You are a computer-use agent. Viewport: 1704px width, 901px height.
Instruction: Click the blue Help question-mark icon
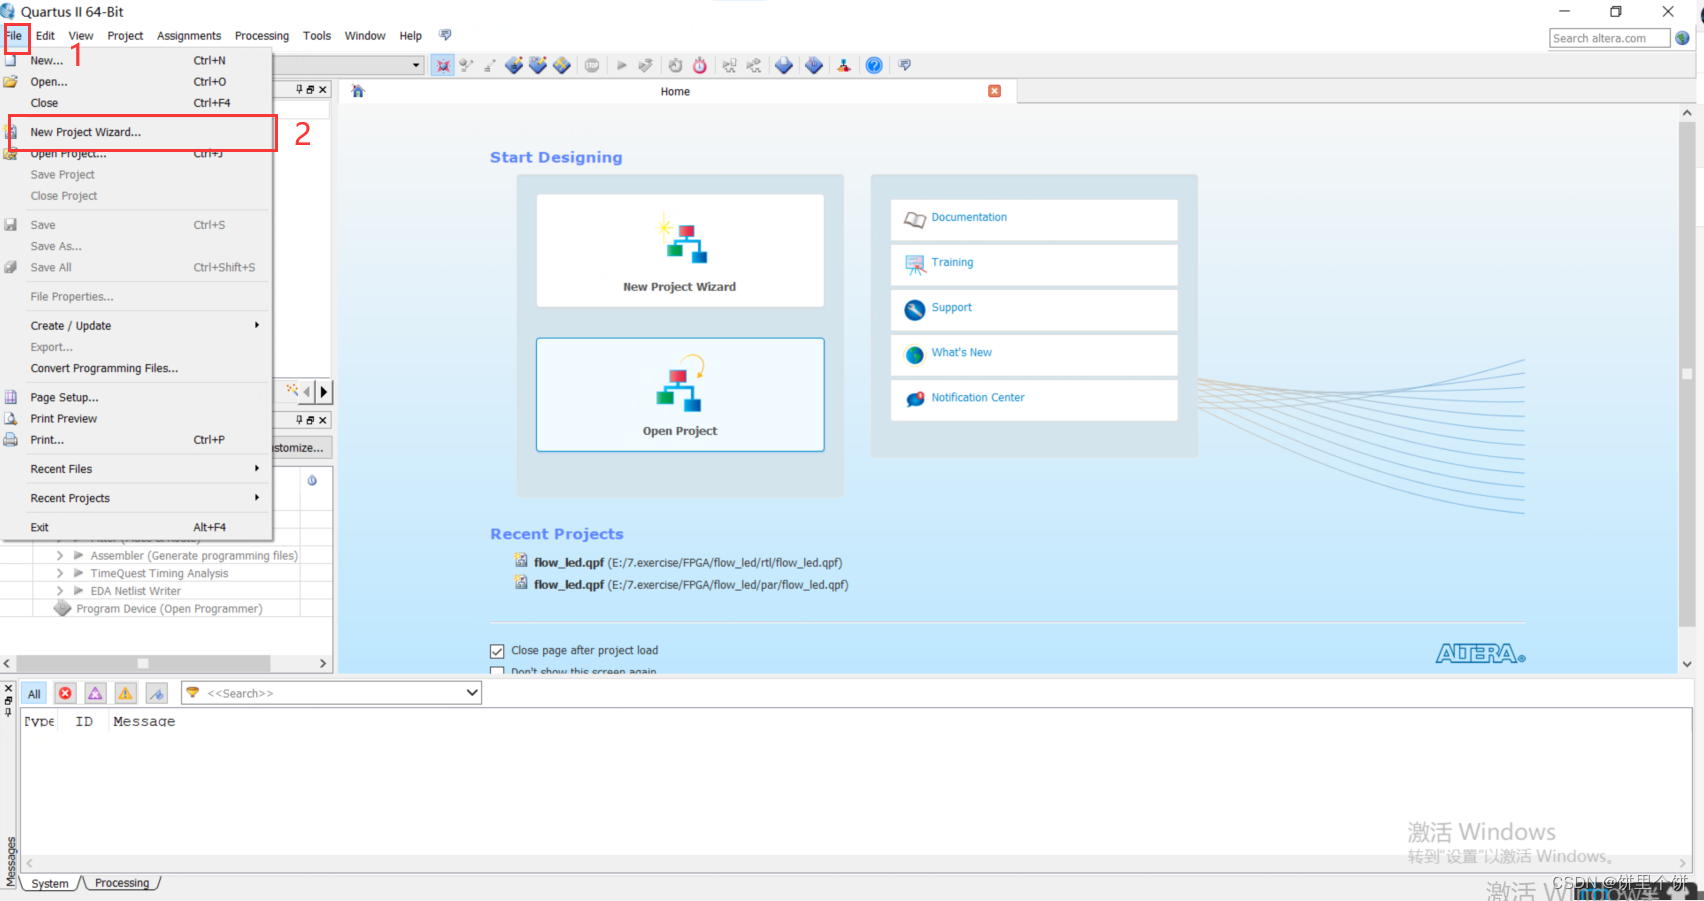coord(874,65)
